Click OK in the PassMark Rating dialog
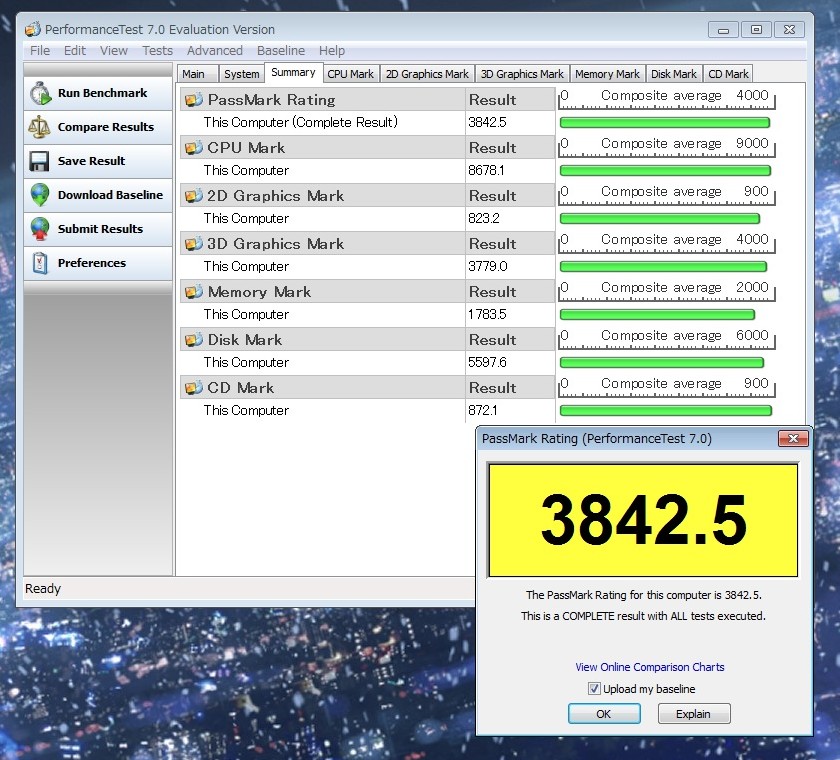The image size is (840, 760). click(604, 713)
